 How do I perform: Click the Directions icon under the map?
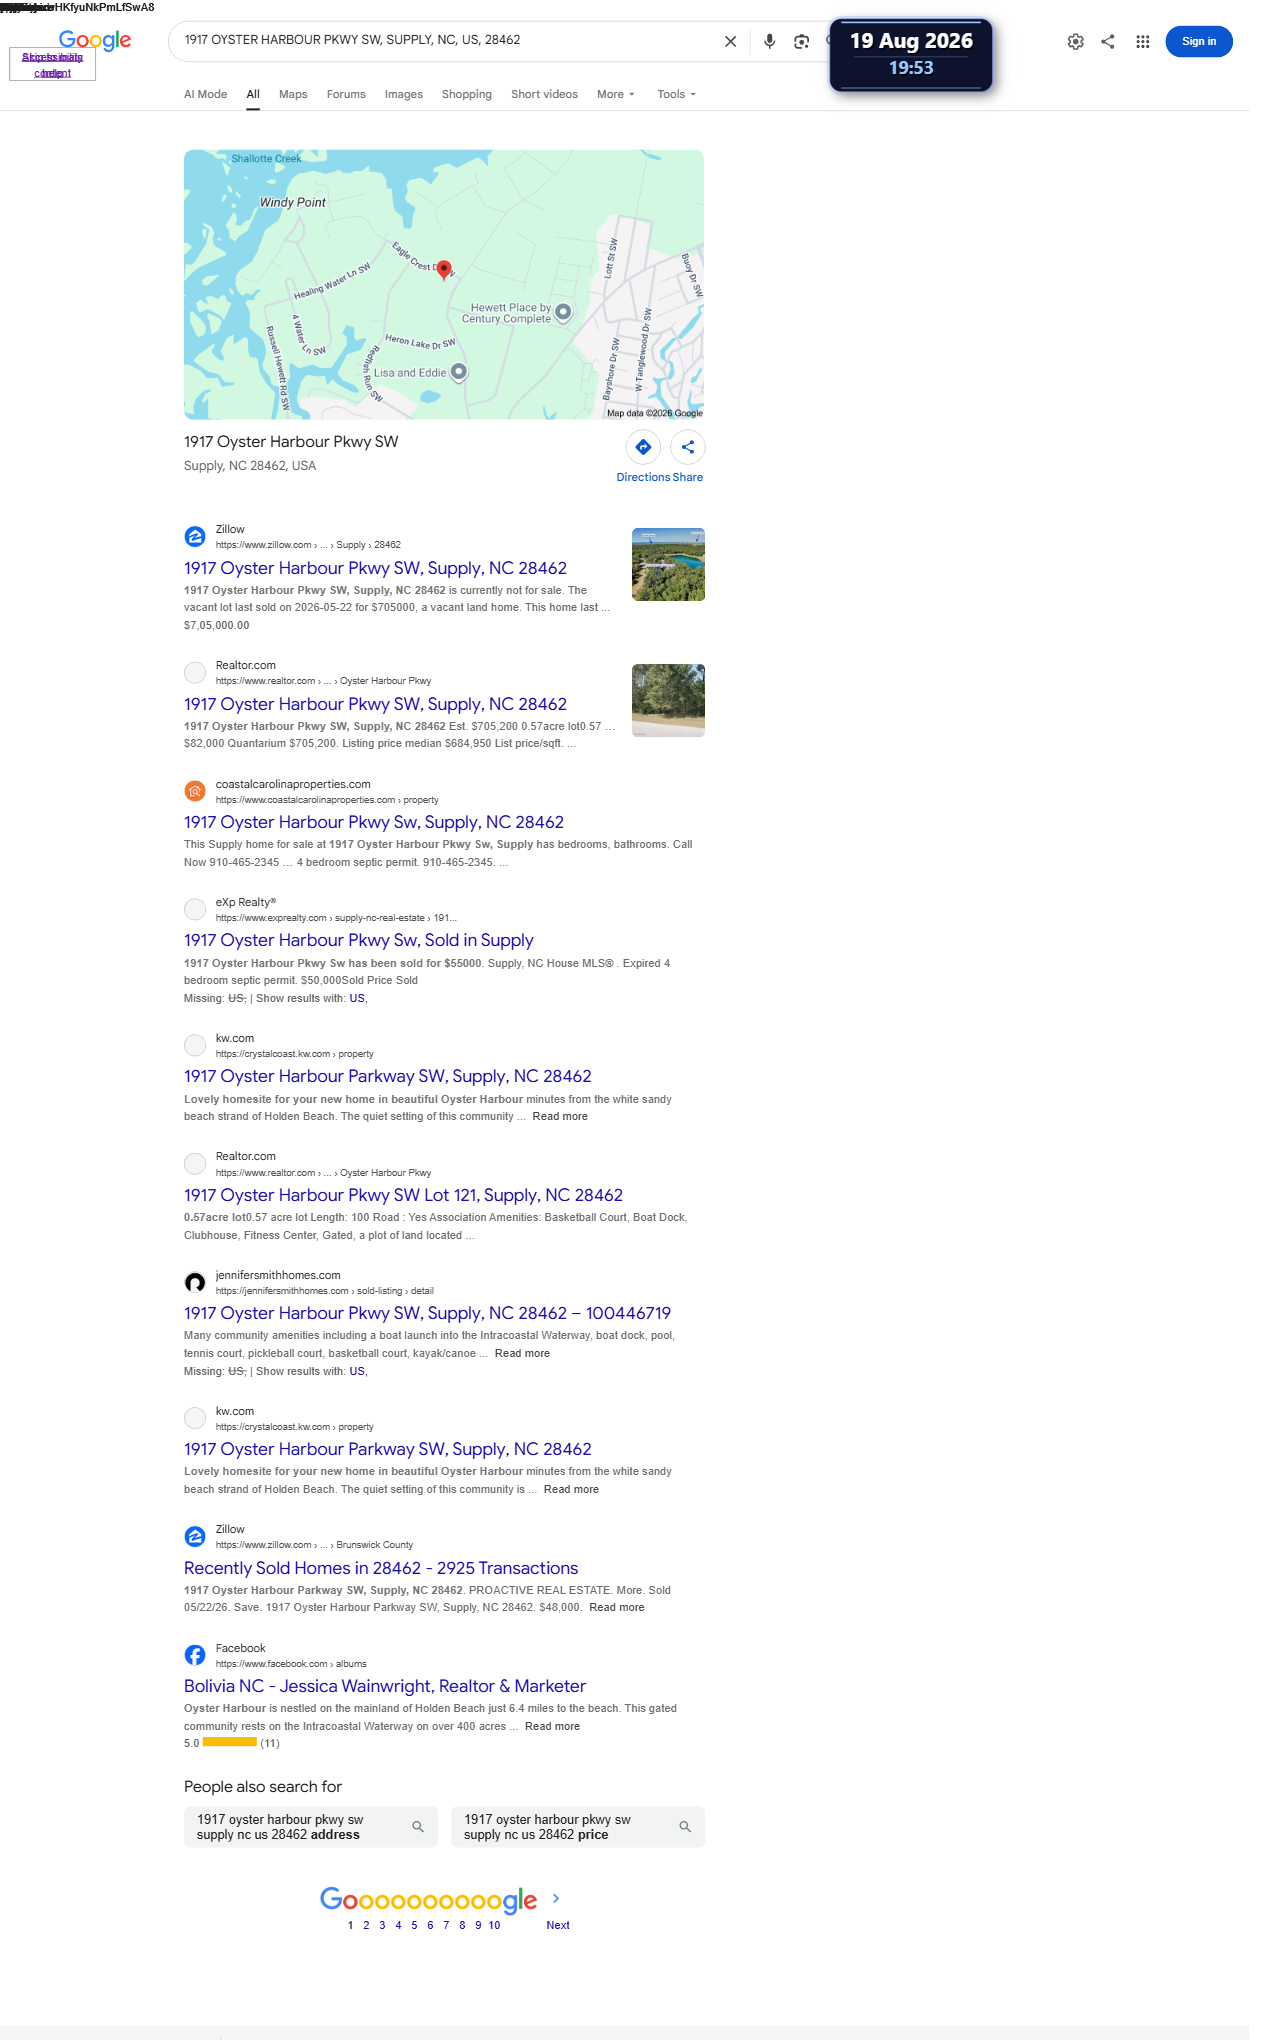(643, 447)
